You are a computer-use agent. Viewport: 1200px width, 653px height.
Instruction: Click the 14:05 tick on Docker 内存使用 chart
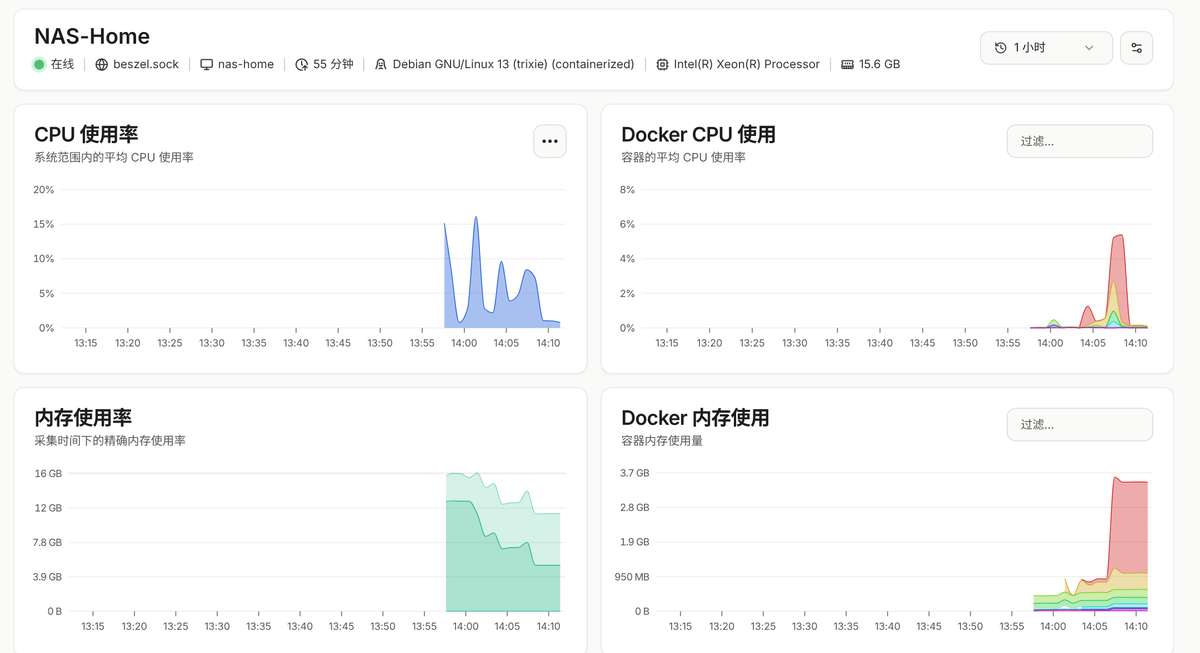tap(1094, 626)
